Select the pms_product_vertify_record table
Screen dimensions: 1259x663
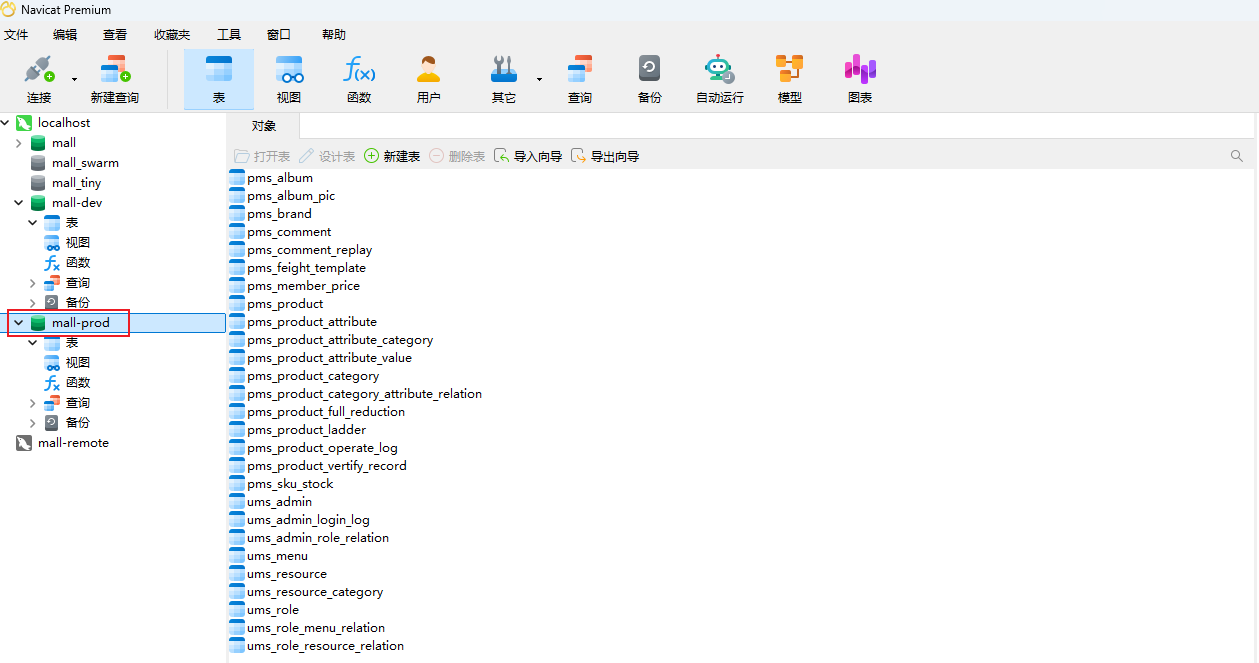326,466
